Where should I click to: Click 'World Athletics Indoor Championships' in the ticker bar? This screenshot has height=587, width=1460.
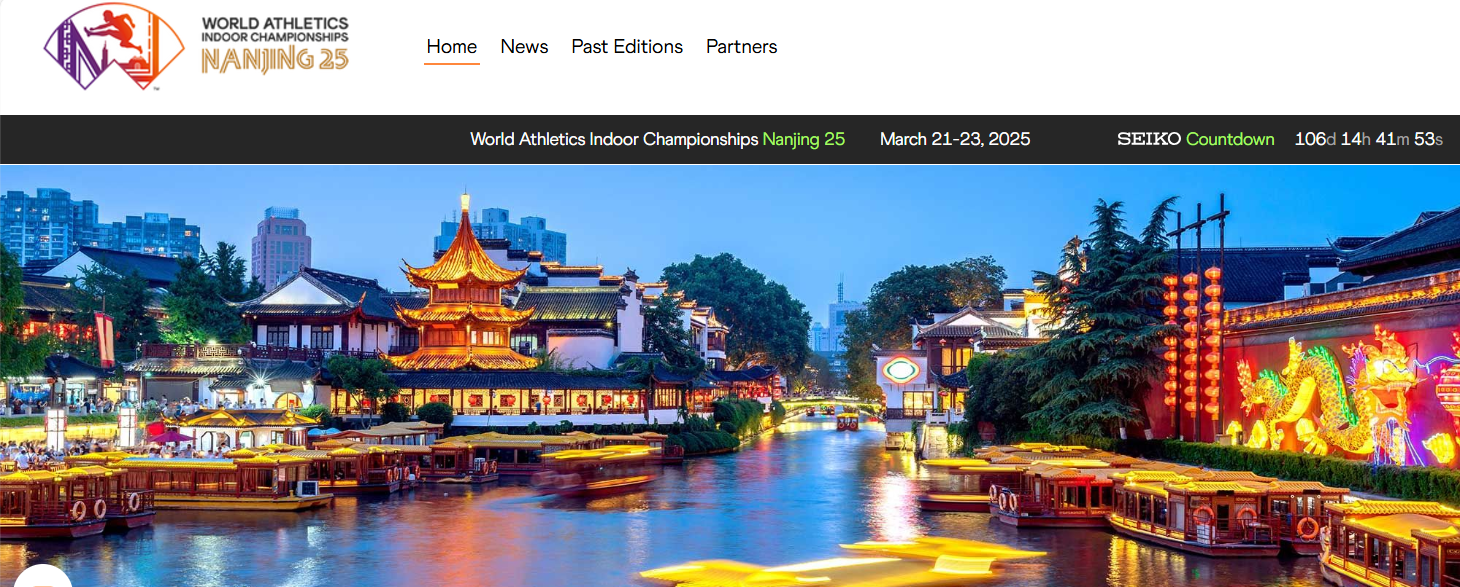point(613,139)
